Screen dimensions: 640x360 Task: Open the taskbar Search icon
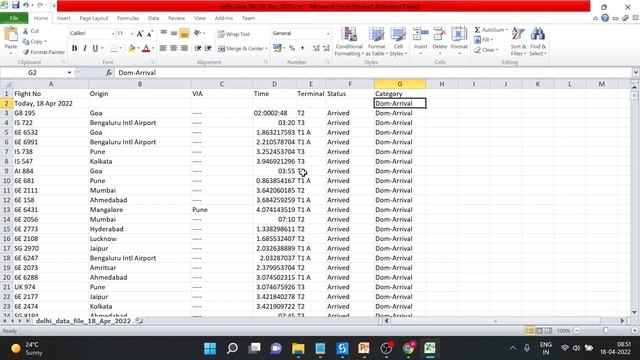click(232, 349)
